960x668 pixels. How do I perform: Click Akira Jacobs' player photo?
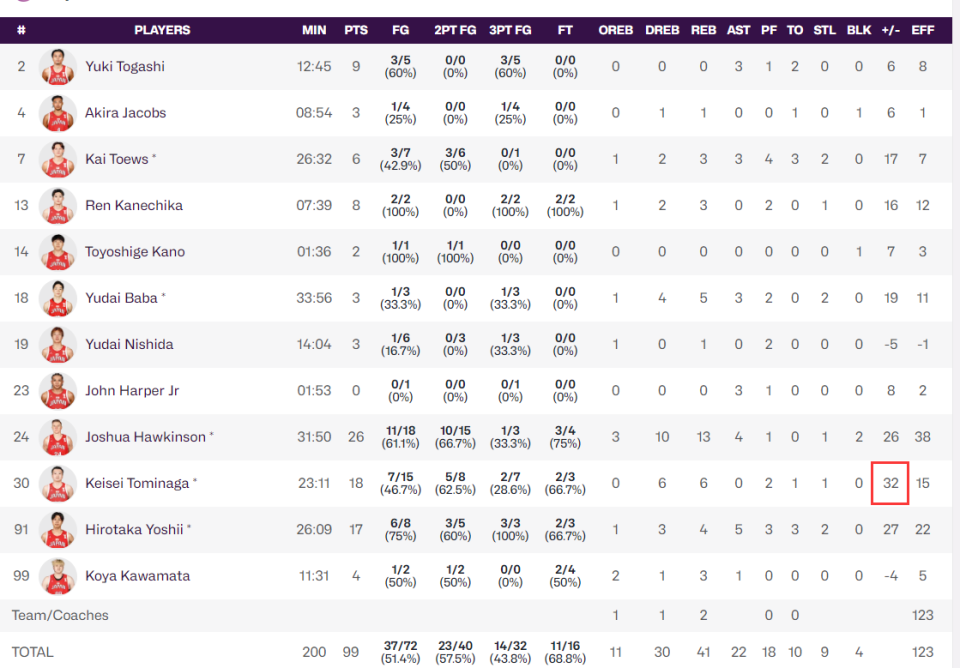point(58,113)
